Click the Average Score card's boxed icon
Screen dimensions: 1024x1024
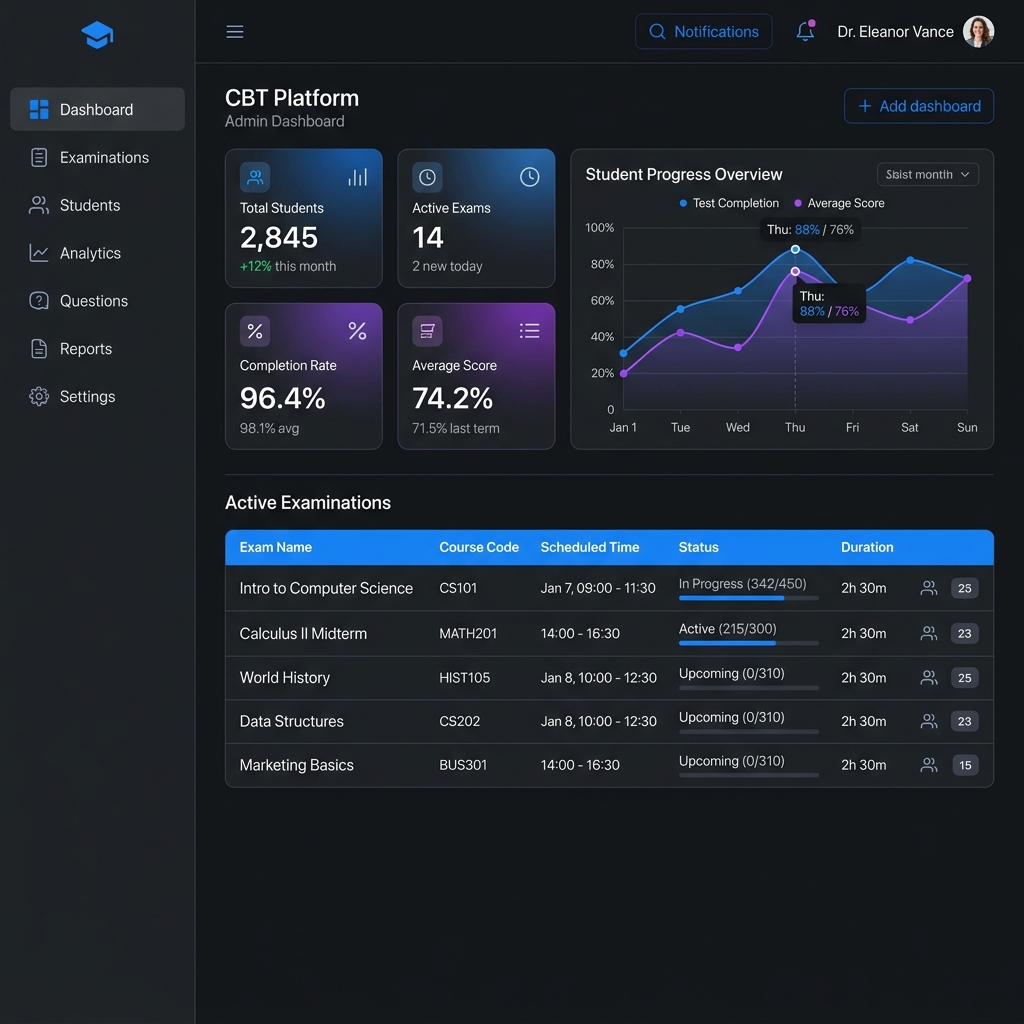coord(427,331)
